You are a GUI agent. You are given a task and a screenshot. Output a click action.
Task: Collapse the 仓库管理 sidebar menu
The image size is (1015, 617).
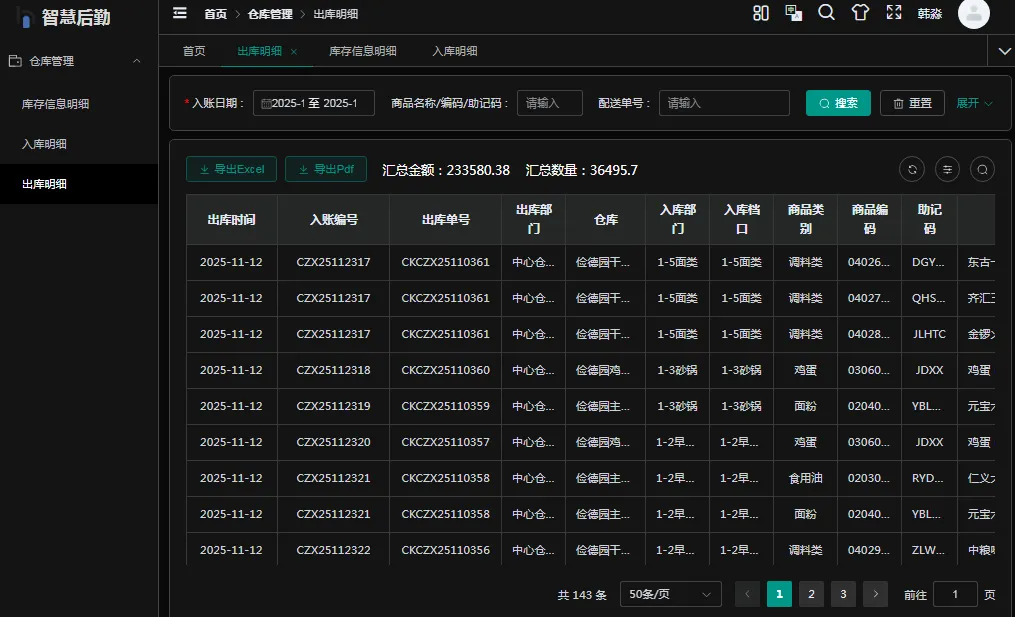(x=137, y=61)
